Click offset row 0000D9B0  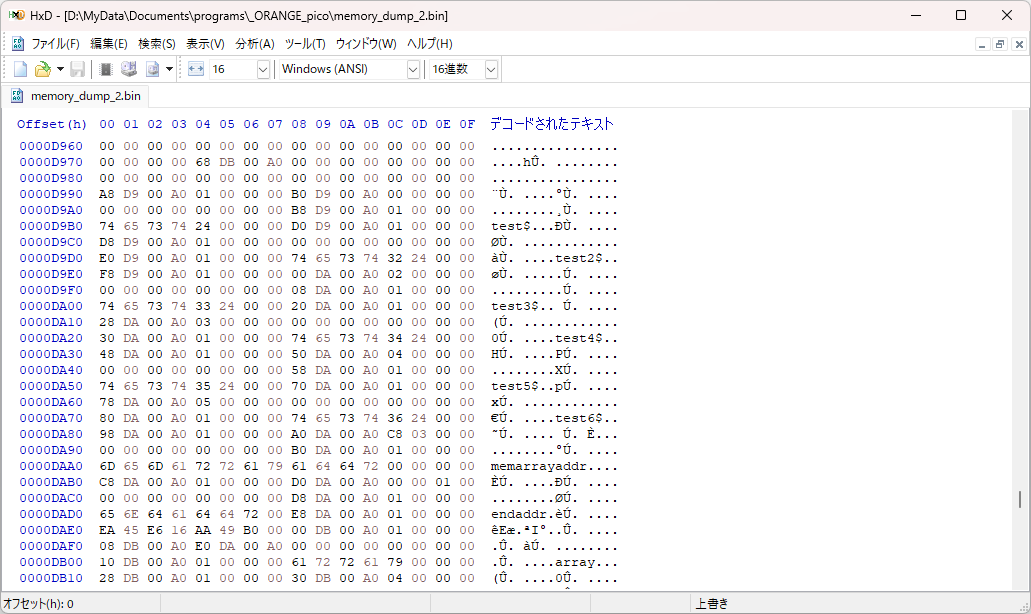pos(51,226)
